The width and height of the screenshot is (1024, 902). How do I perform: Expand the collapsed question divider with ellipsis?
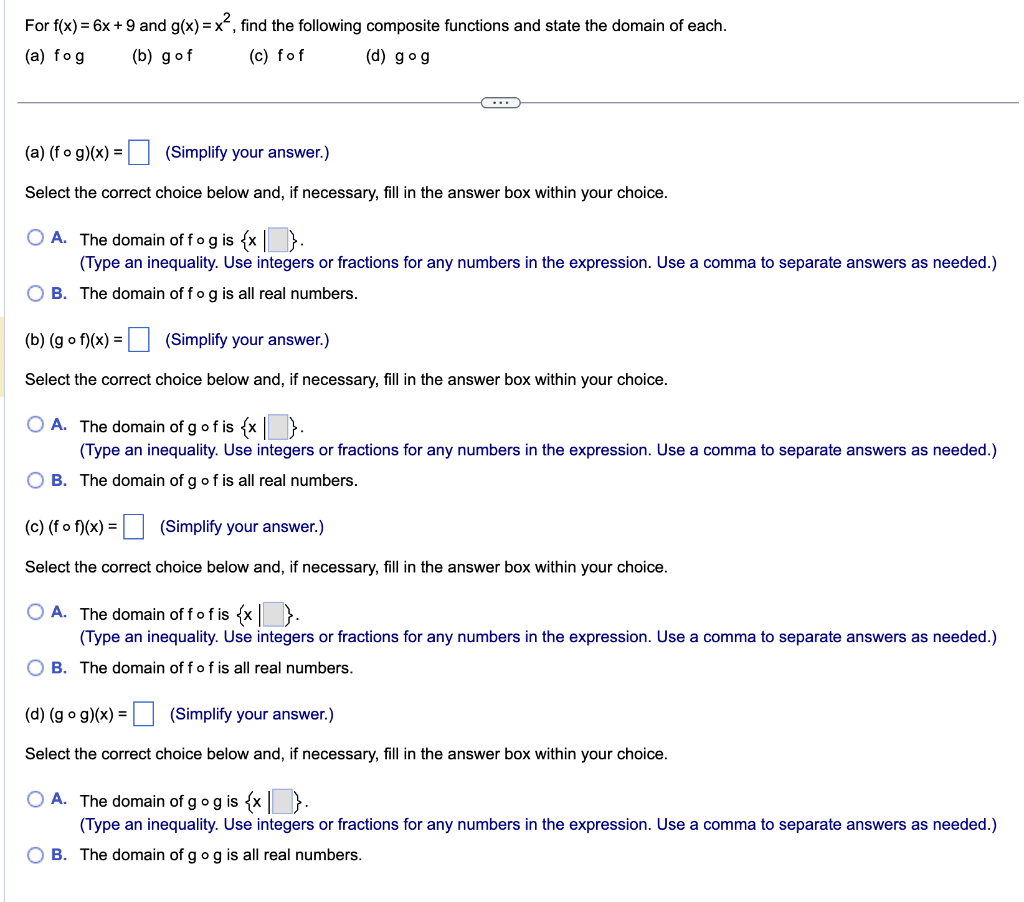click(500, 102)
